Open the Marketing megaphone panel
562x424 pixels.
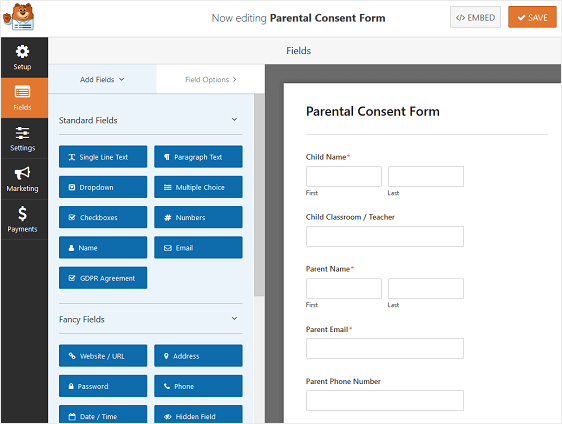click(x=22, y=179)
